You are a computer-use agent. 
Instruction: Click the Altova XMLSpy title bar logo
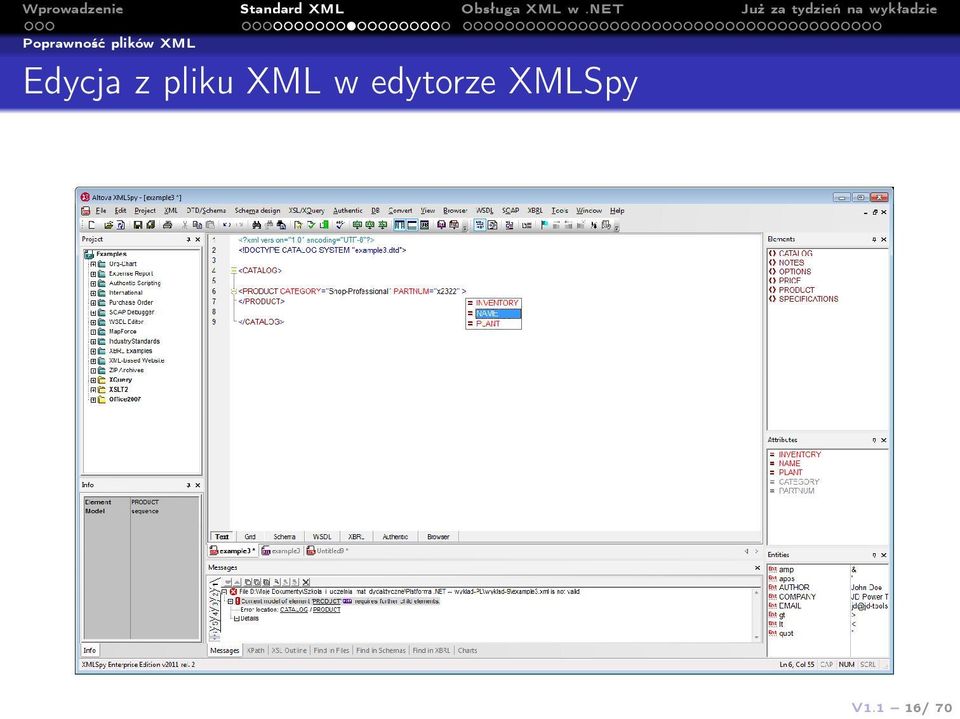85,197
